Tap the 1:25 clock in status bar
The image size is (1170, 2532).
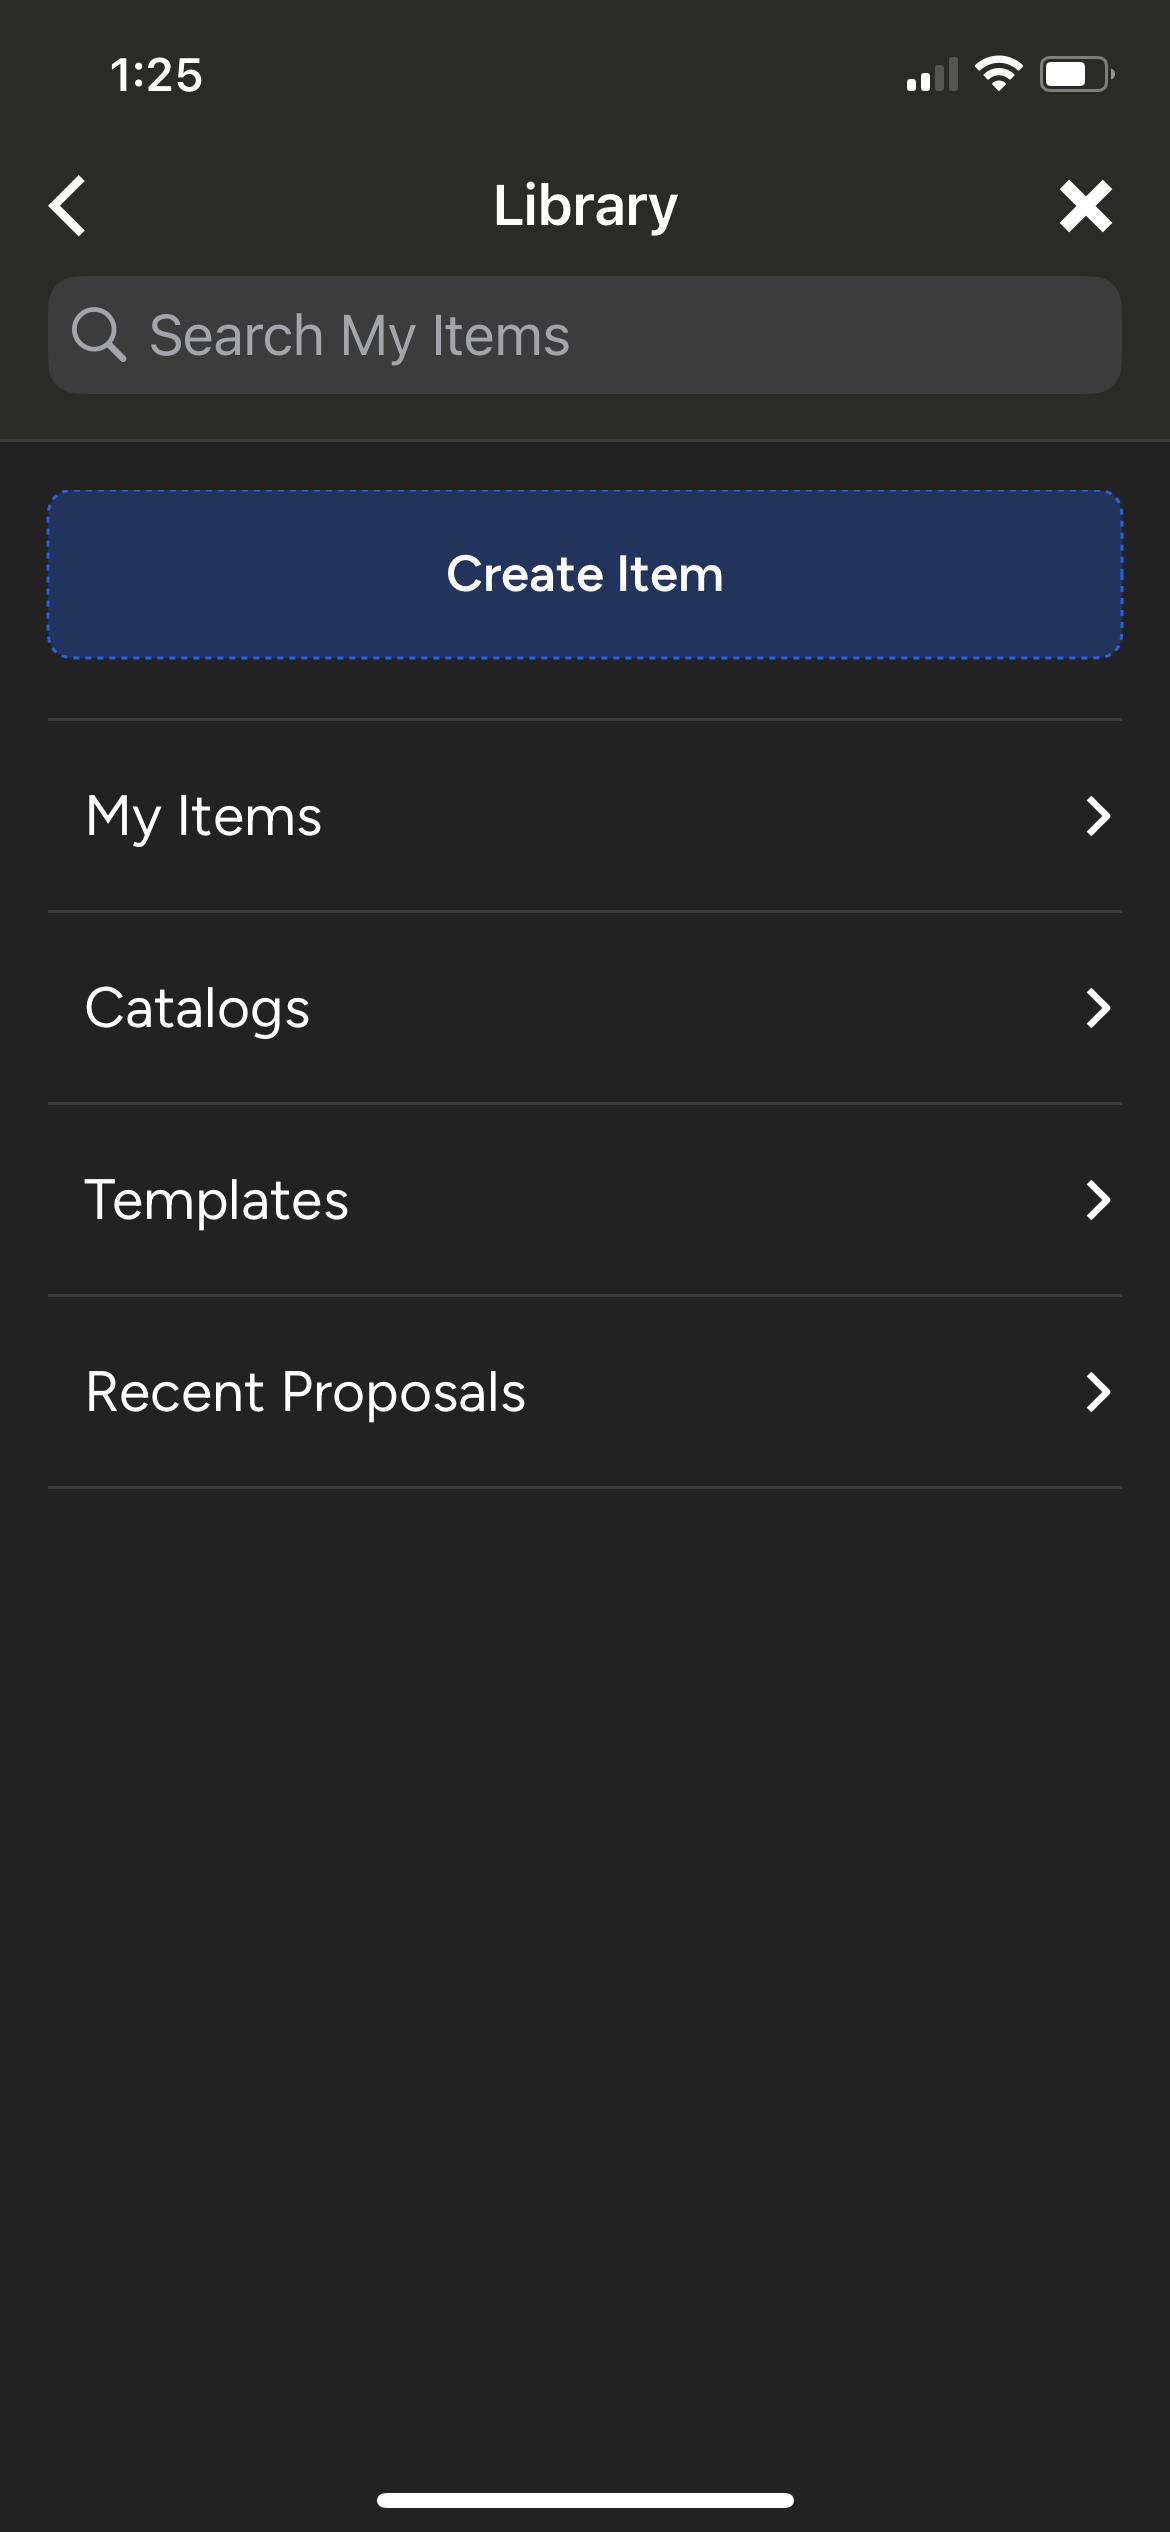(x=157, y=75)
